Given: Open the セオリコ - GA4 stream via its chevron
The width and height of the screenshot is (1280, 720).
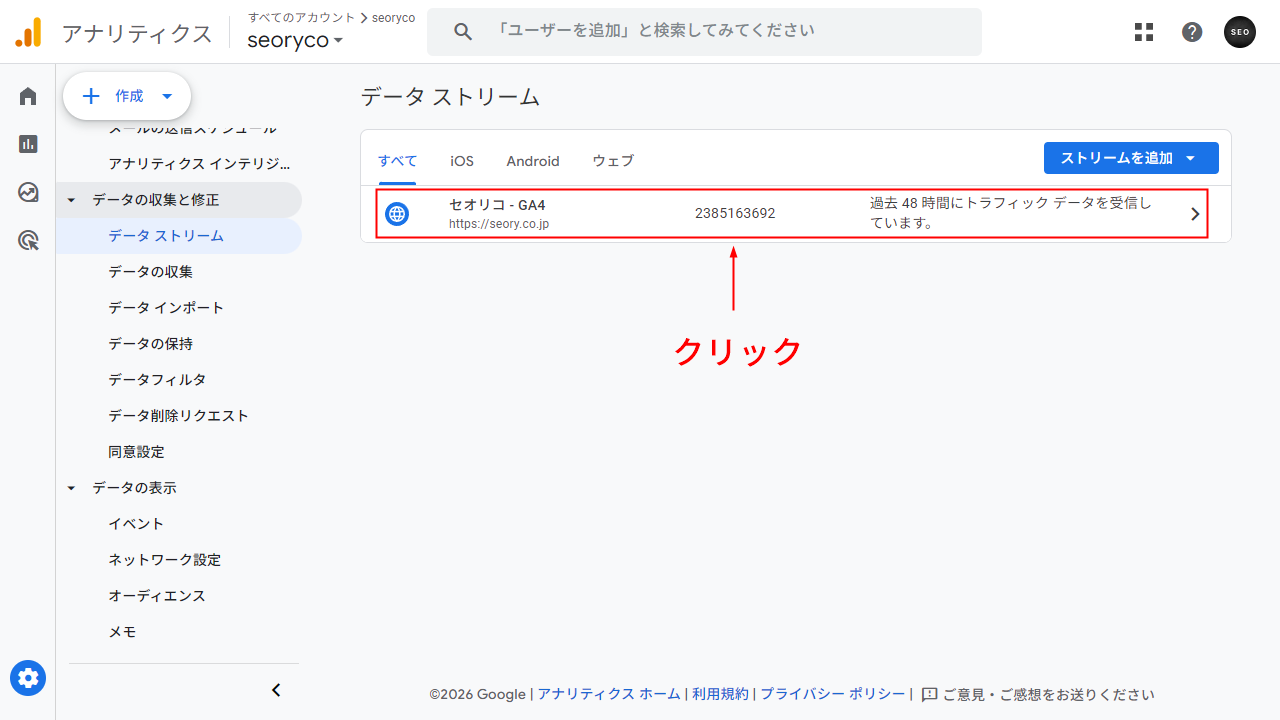Looking at the screenshot, I should click(x=1194, y=213).
